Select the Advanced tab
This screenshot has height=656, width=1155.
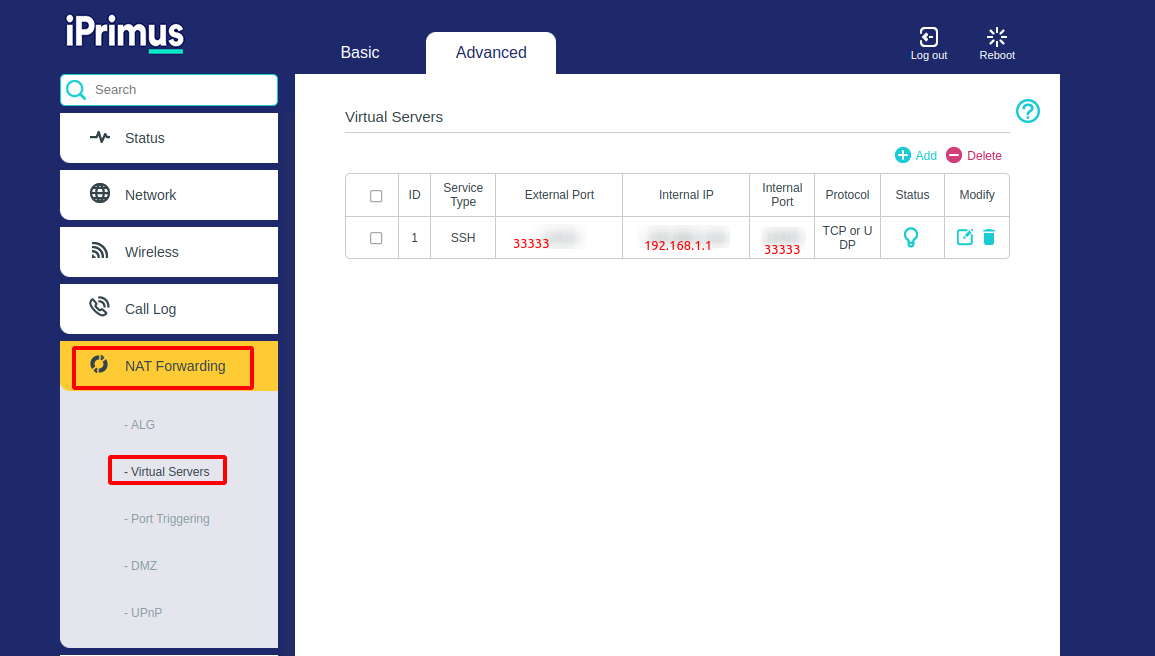491,53
